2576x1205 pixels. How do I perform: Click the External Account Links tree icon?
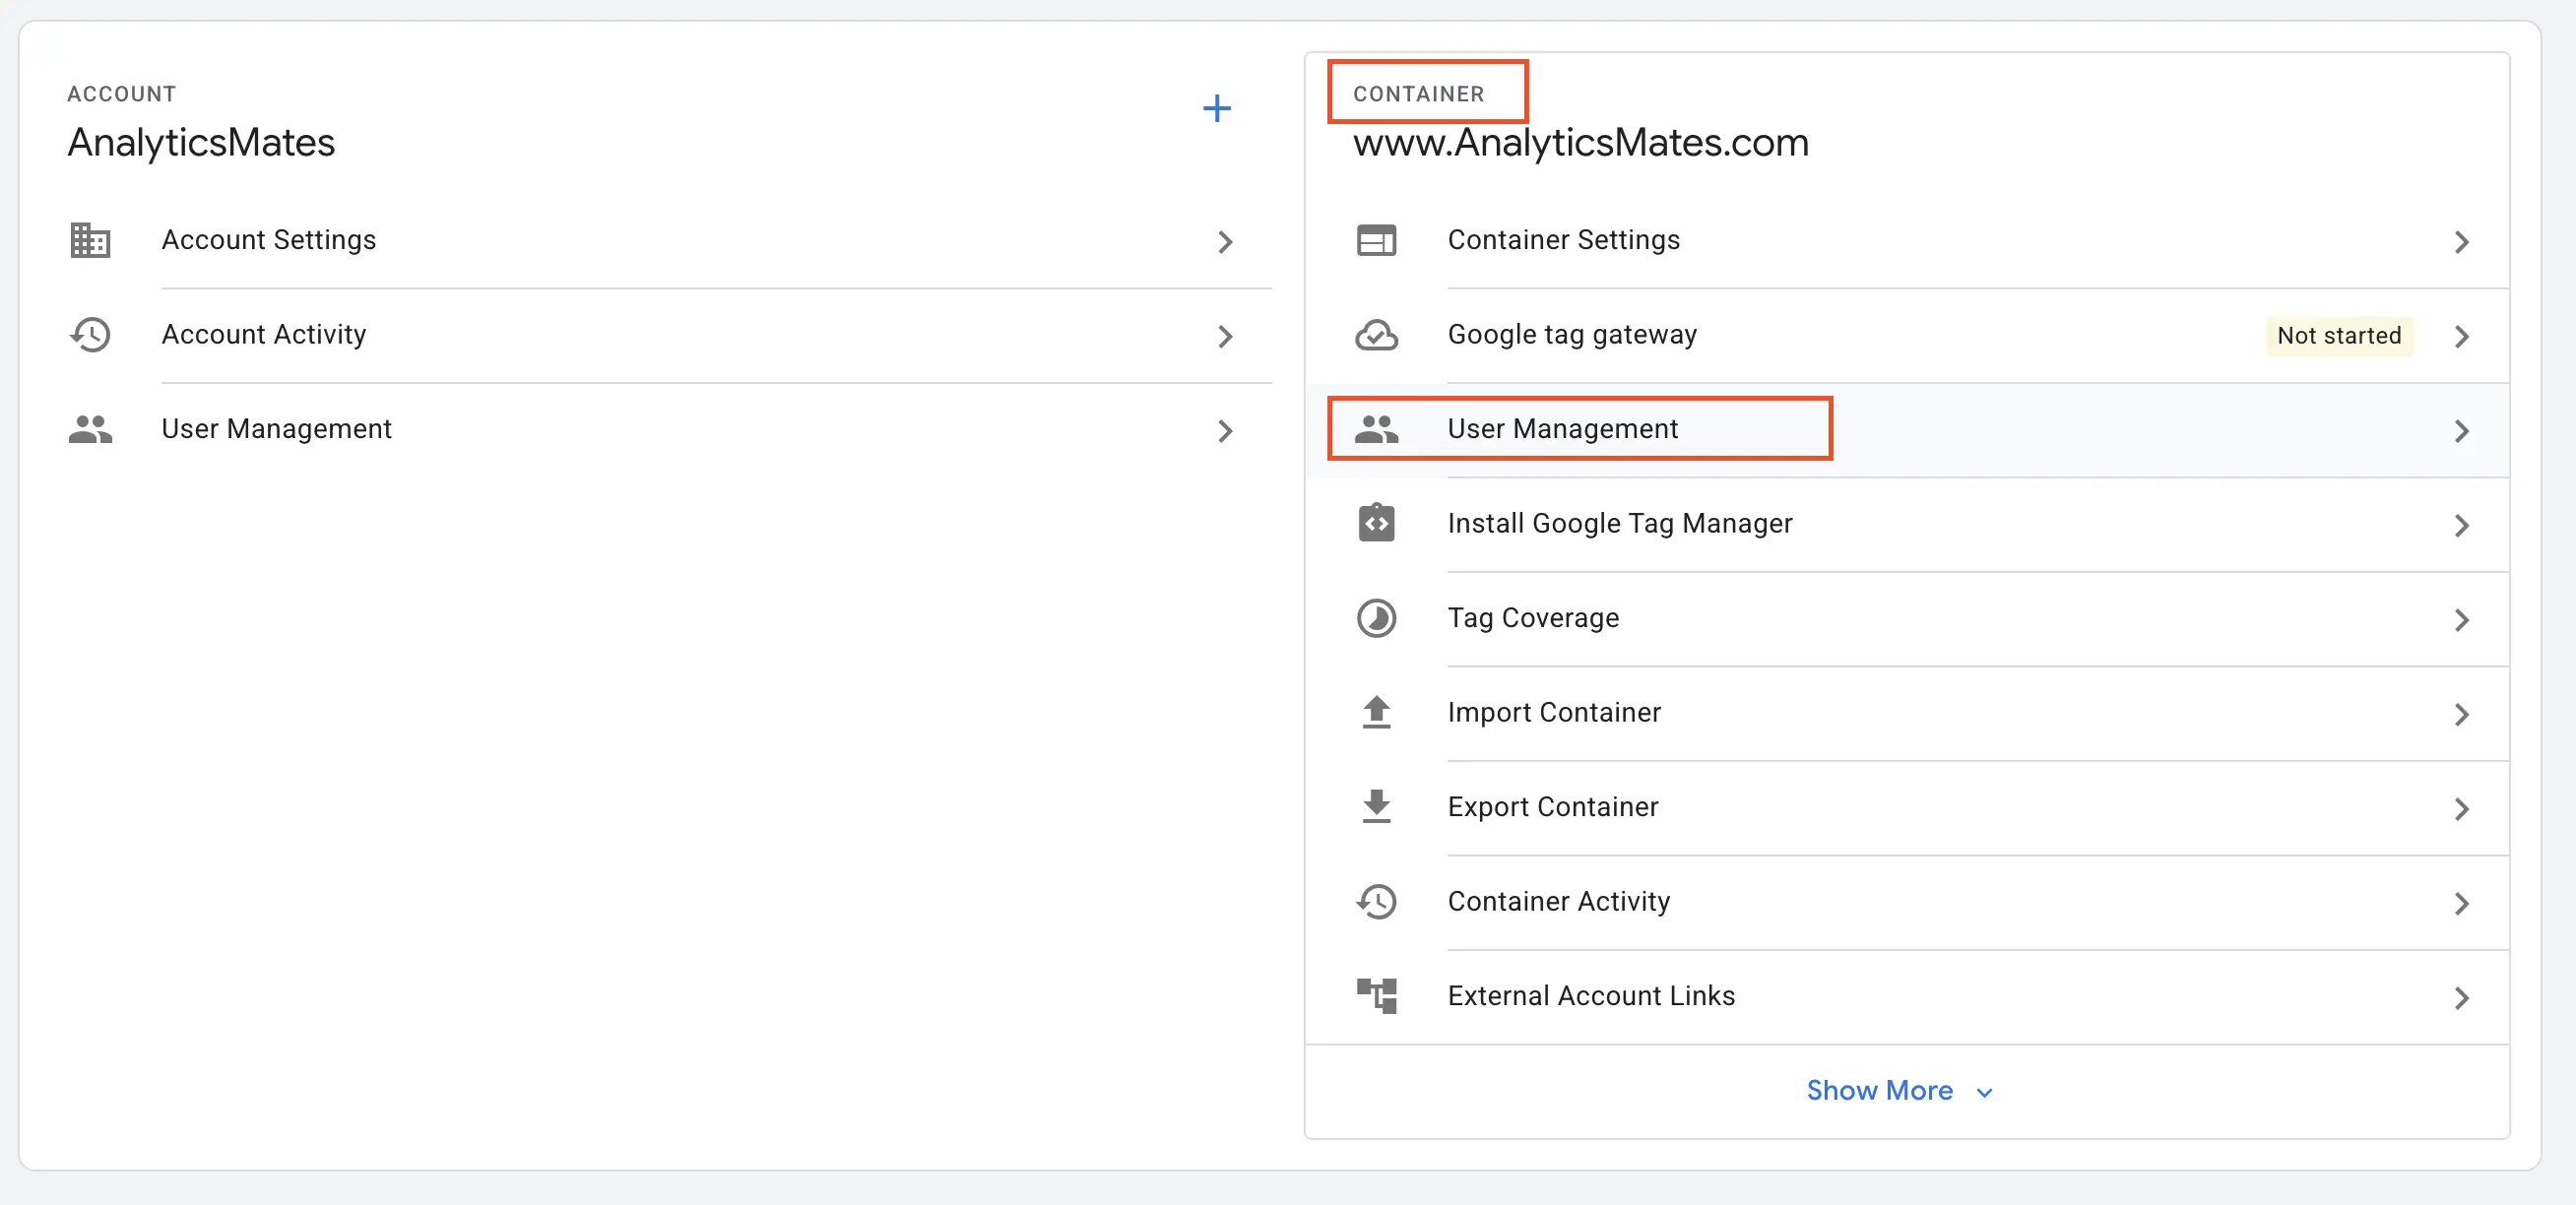pos(1376,995)
